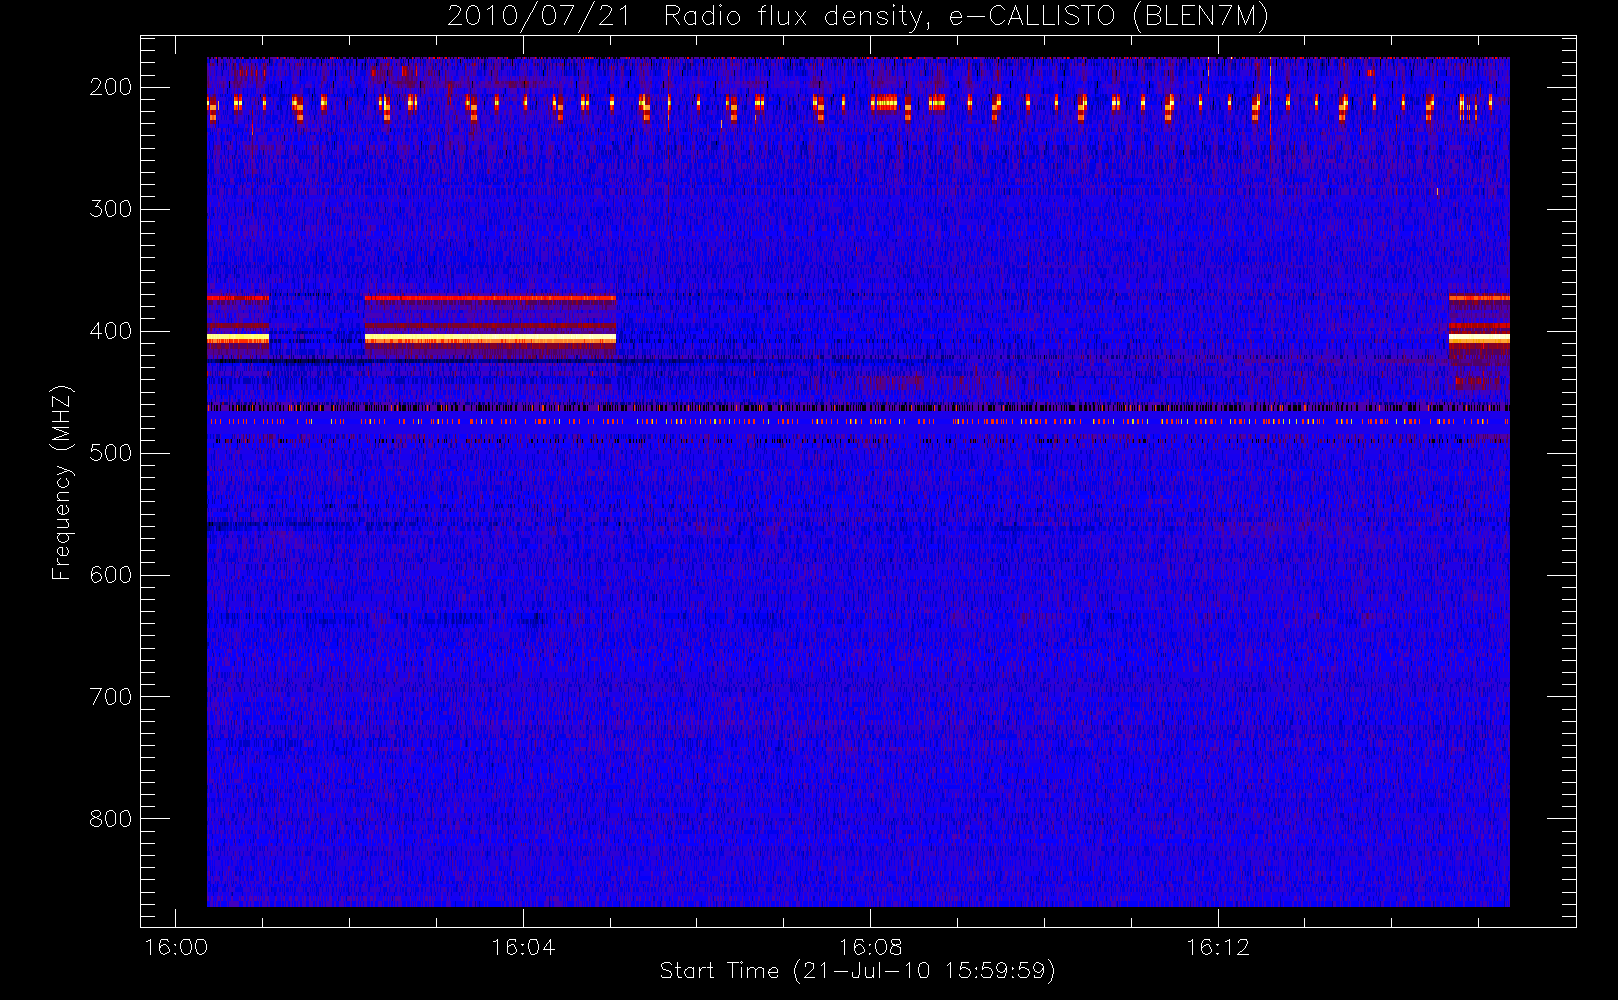Click the 200 frequency tick label
The height and width of the screenshot is (1000, 1618).
pyautogui.click(x=111, y=87)
